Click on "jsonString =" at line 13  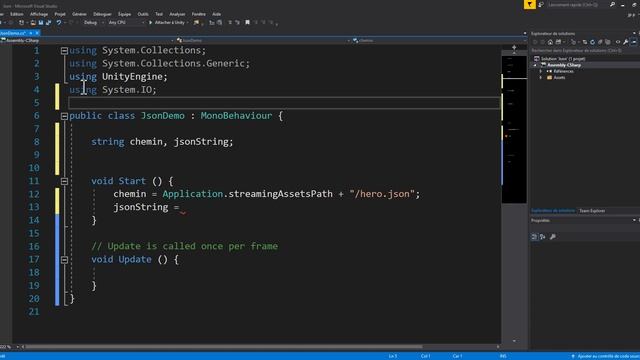click(146, 207)
